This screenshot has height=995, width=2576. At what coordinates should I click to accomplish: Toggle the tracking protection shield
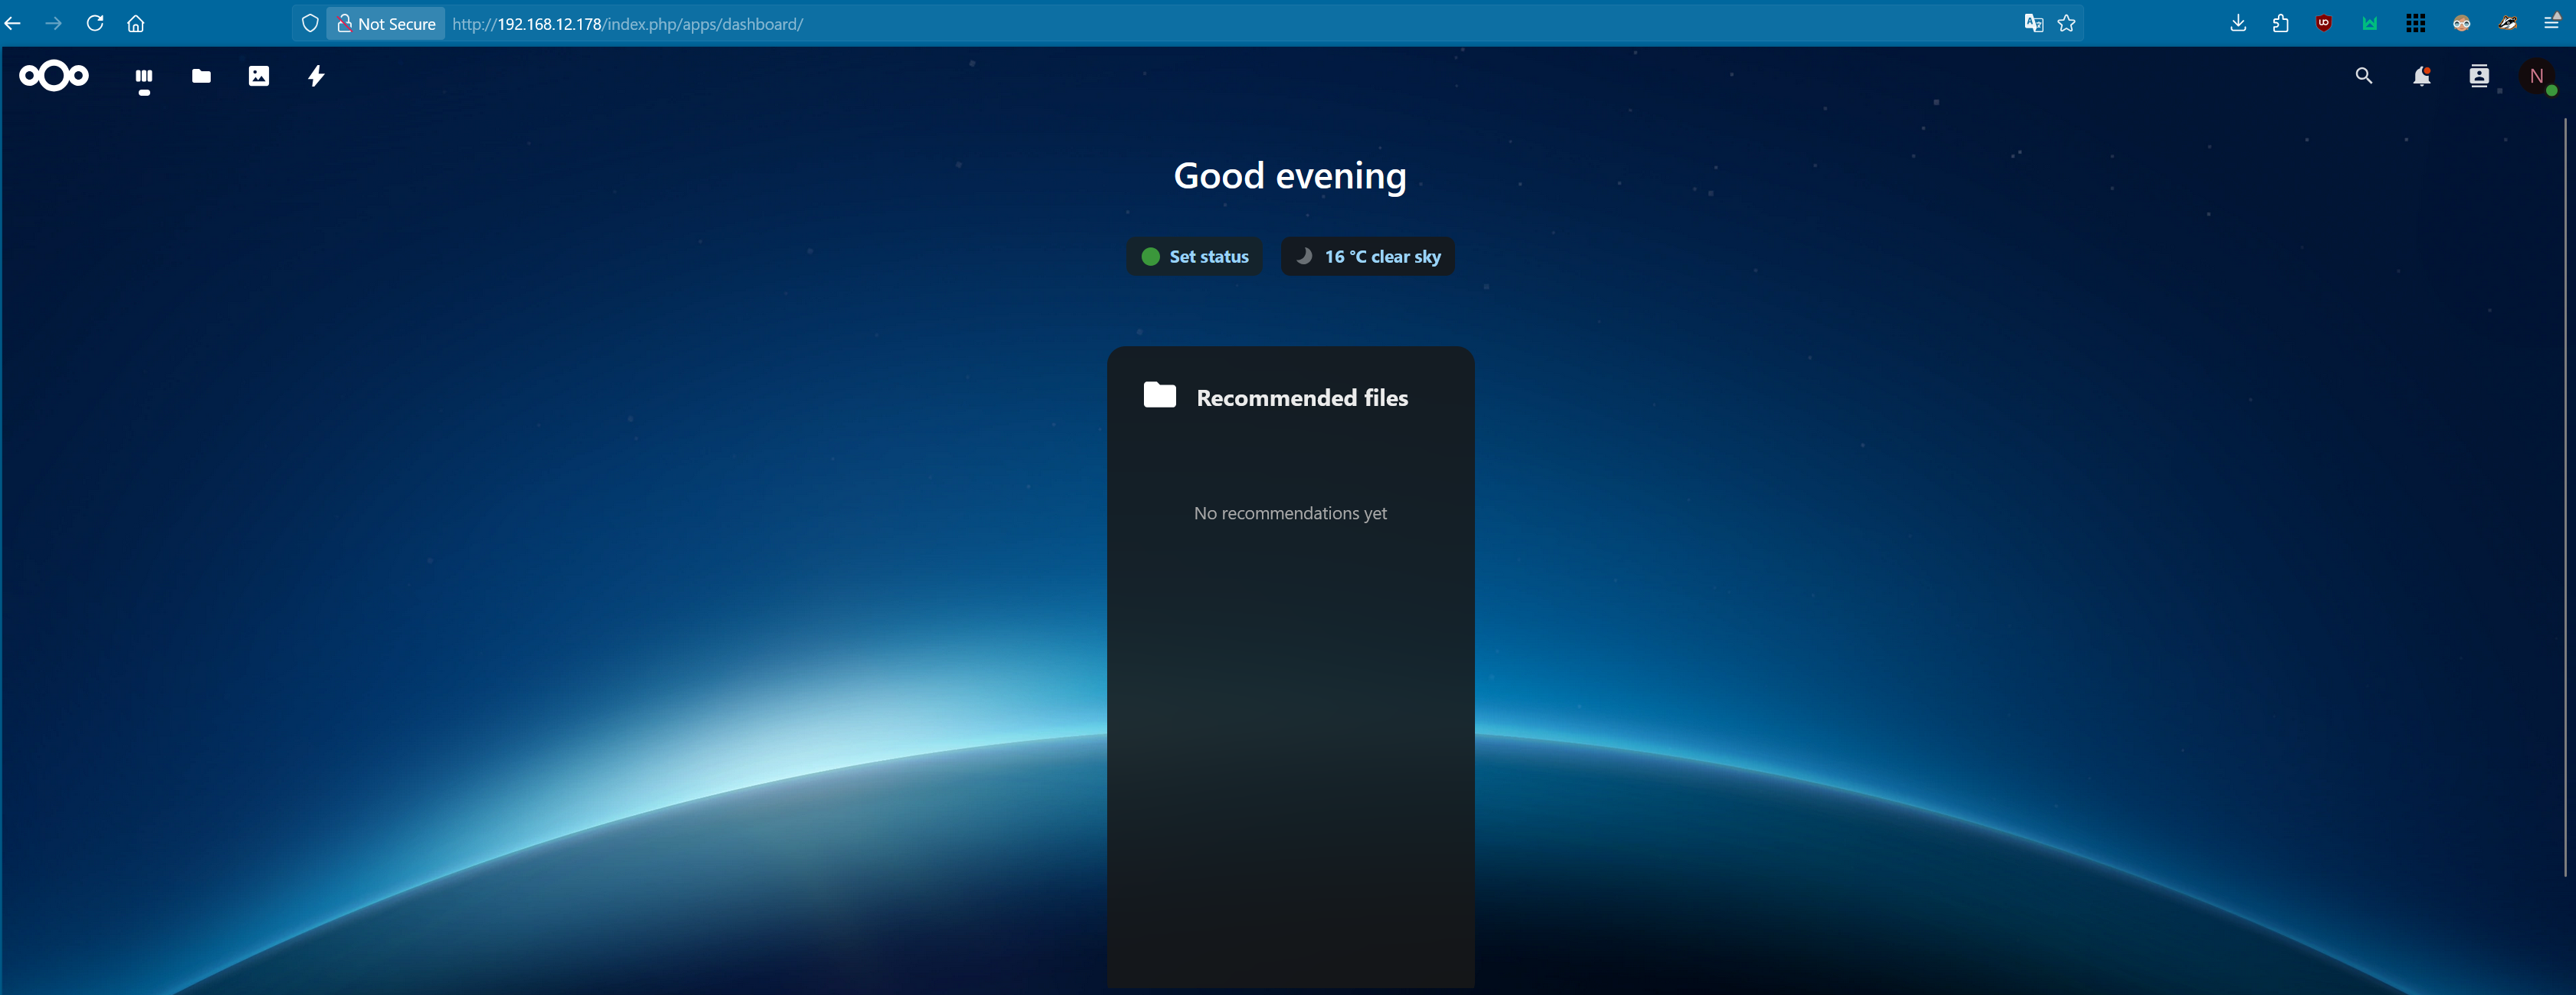pos(310,22)
